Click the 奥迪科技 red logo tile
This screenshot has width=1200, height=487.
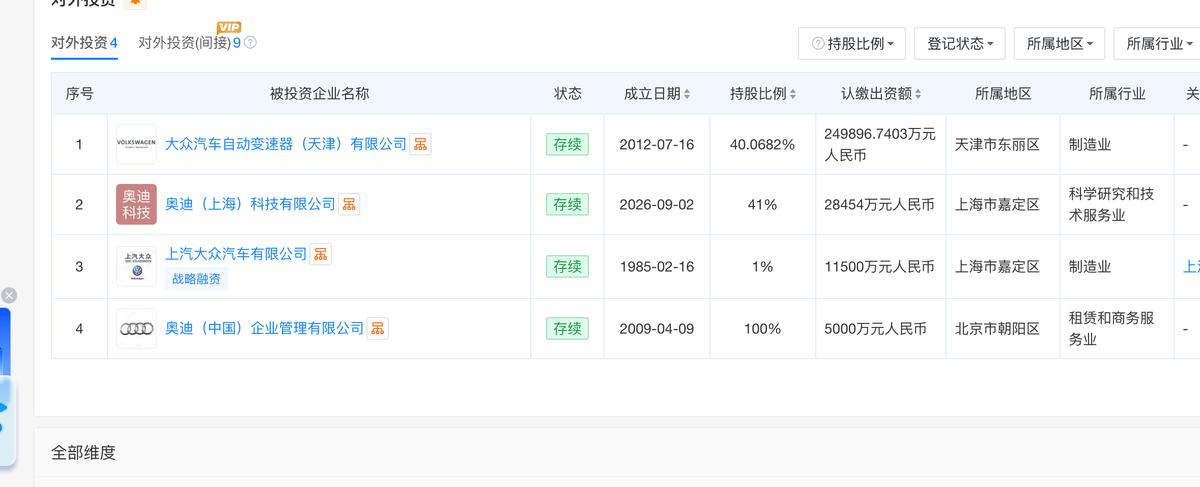pyautogui.click(x=136, y=204)
